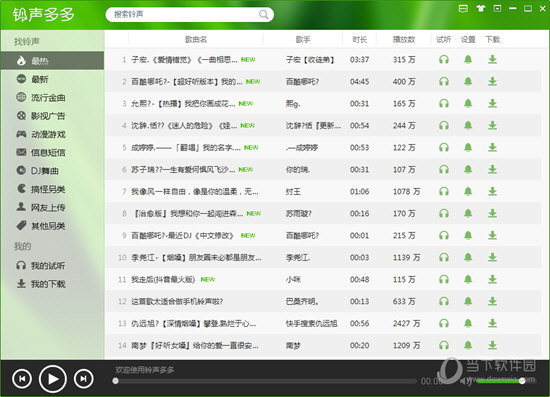
Task: Sort by the 播放数 column header
Action: [404, 39]
